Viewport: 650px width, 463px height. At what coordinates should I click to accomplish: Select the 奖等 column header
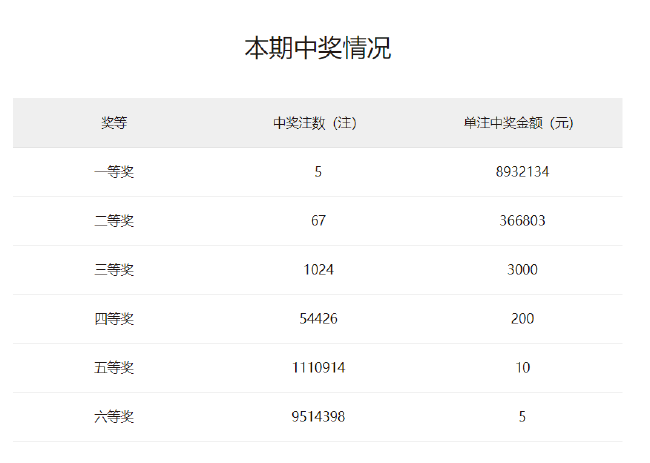tap(114, 123)
